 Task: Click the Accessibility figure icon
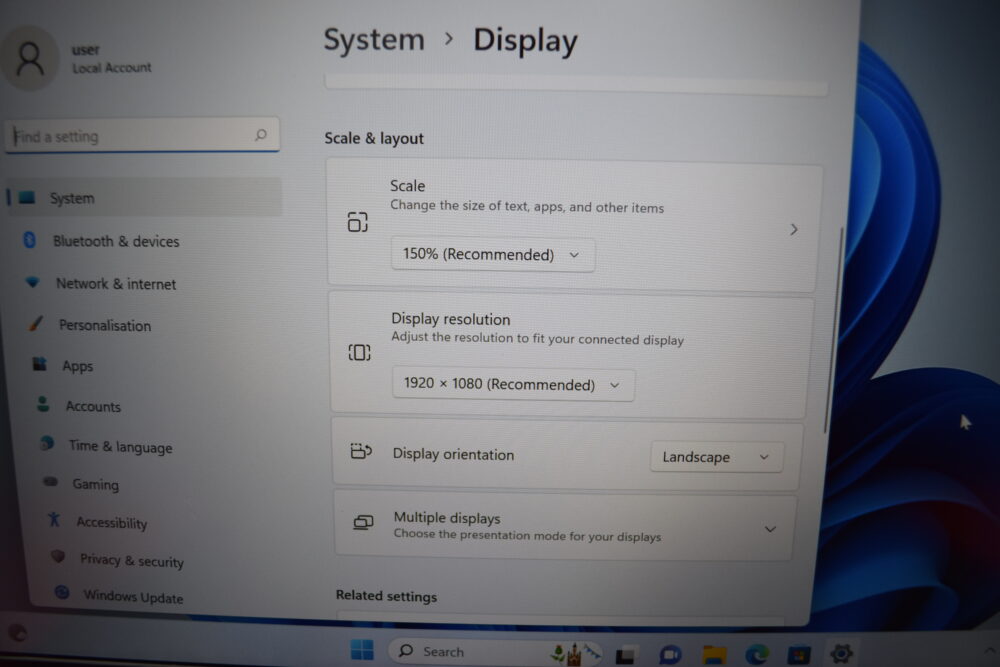(54, 519)
